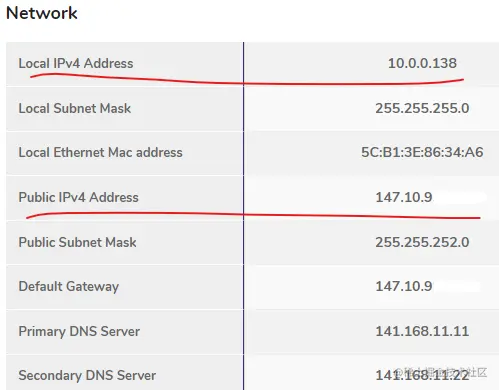The image size is (499, 390).
Task: Click the 141.168.11.11 DNS value
Action: (422, 331)
